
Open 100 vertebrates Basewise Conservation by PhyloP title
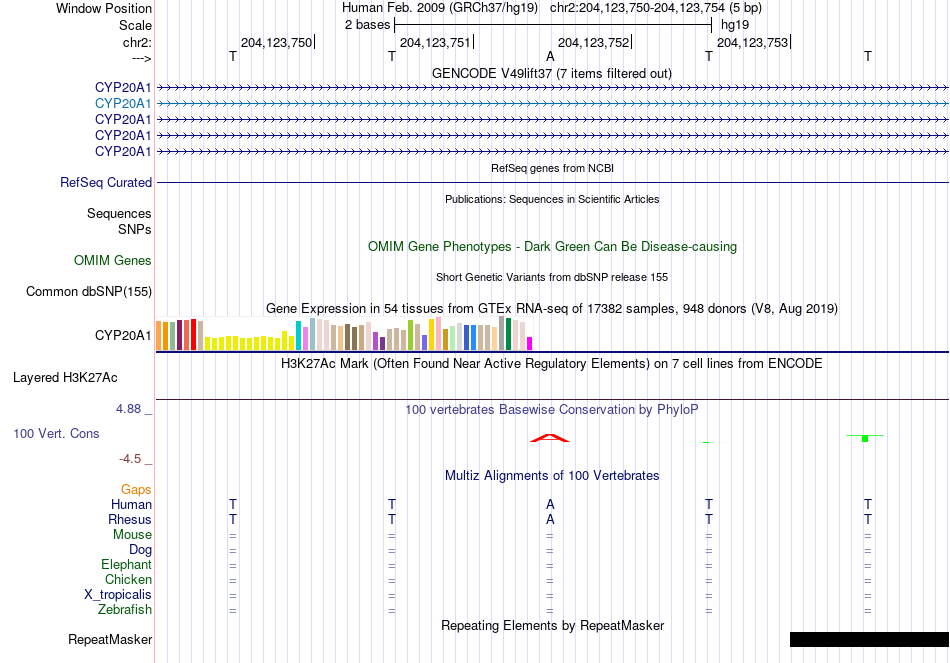click(551, 410)
